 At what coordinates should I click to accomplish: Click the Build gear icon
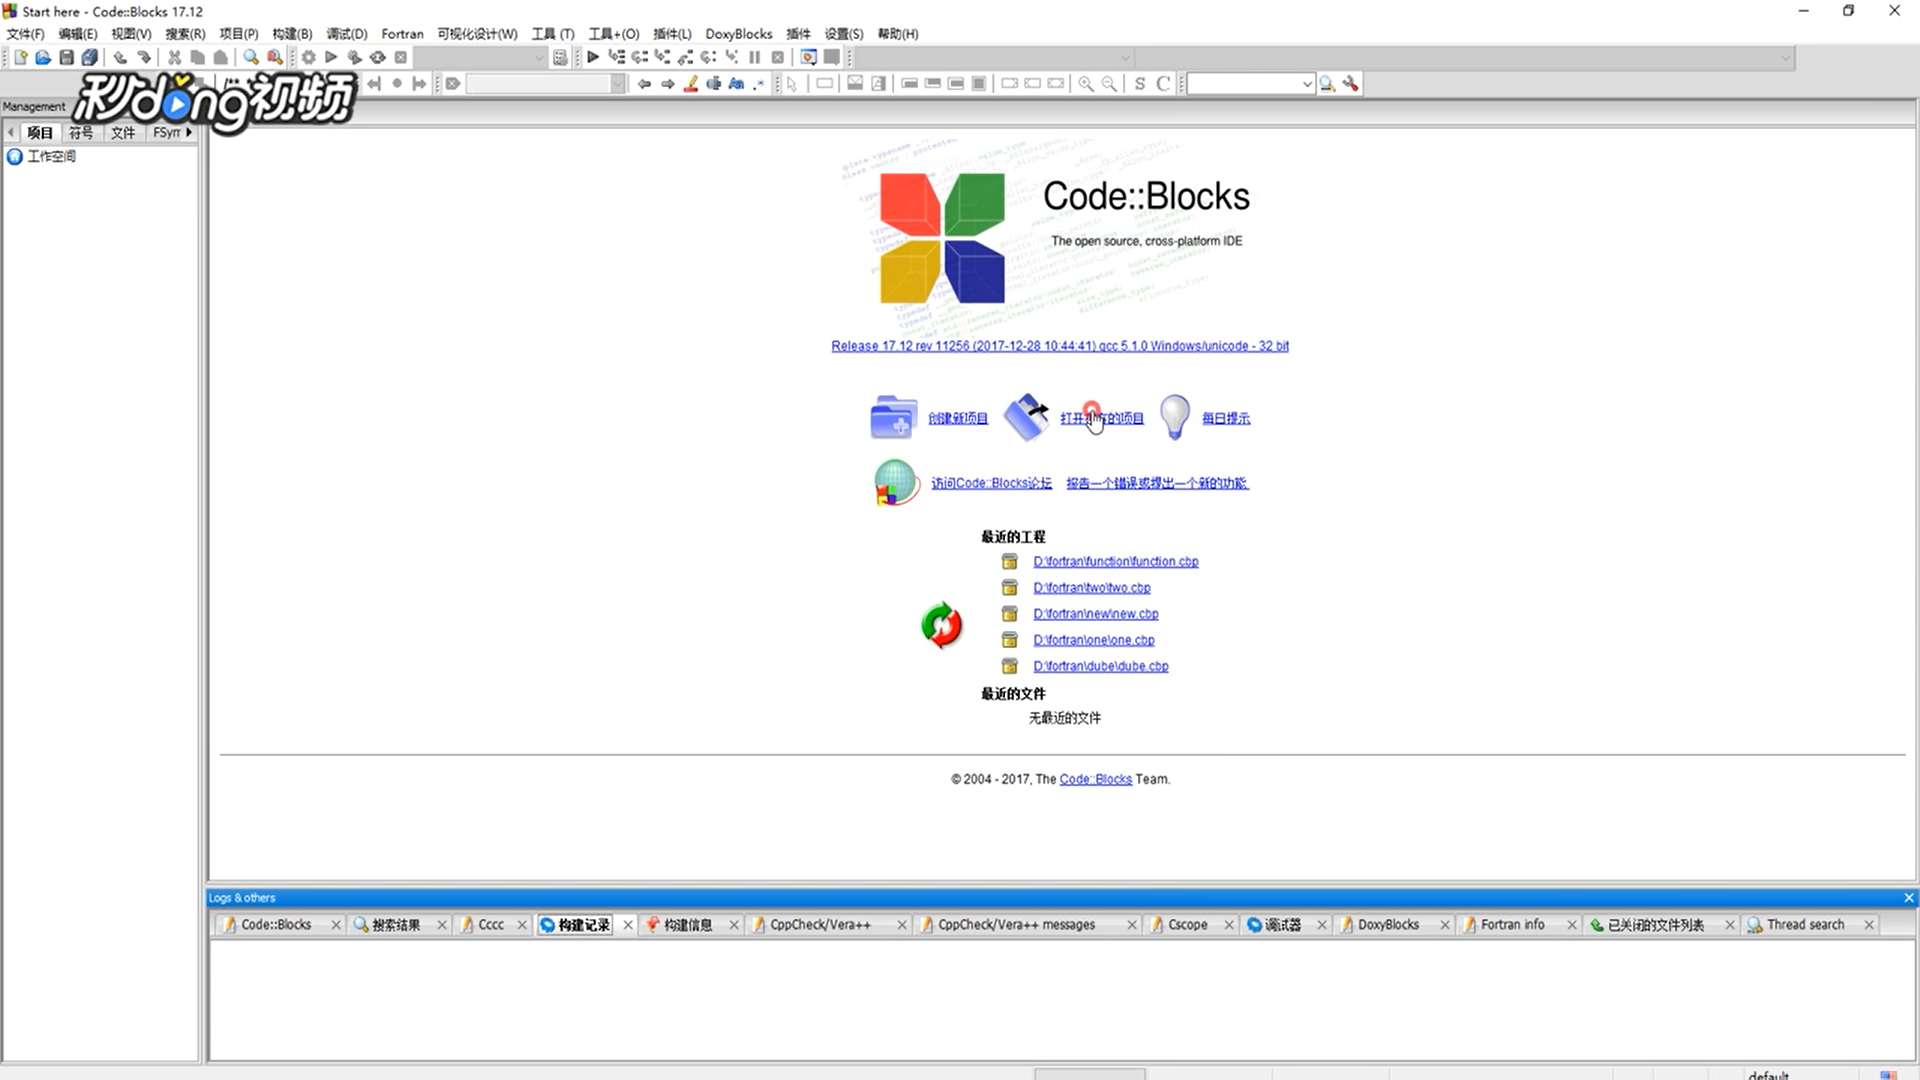click(x=308, y=57)
